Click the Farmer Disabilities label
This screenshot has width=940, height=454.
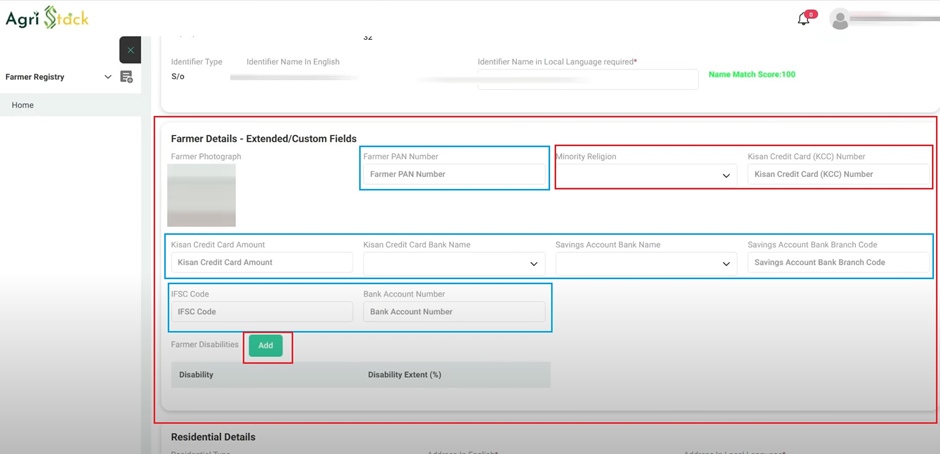(204, 345)
